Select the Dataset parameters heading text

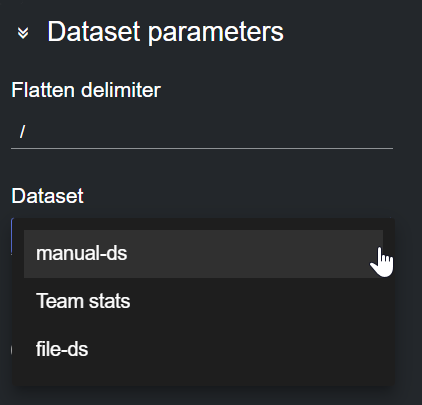[165, 32]
